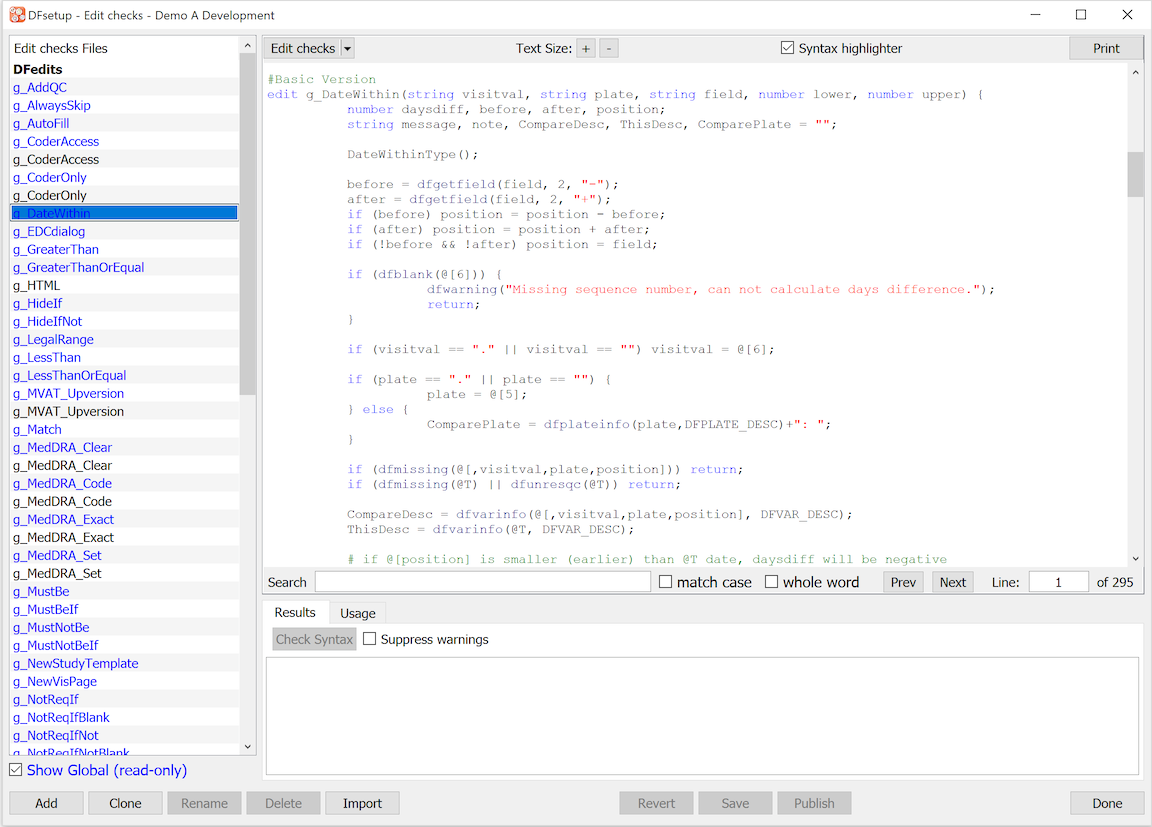Enable whole word search option

coord(772,582)
